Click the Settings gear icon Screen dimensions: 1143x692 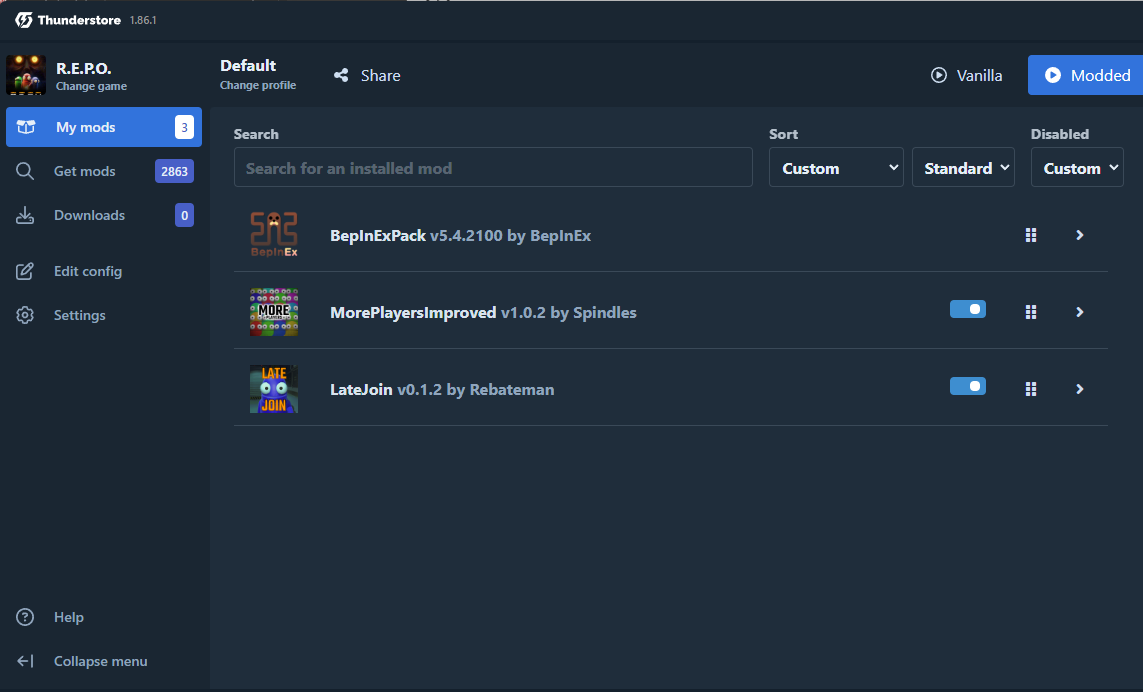25,315
